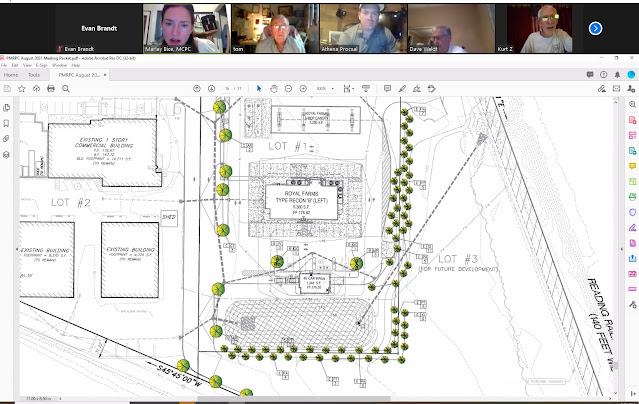
Task: Toggle read mode scrolling icon
Action: point(366,88)
